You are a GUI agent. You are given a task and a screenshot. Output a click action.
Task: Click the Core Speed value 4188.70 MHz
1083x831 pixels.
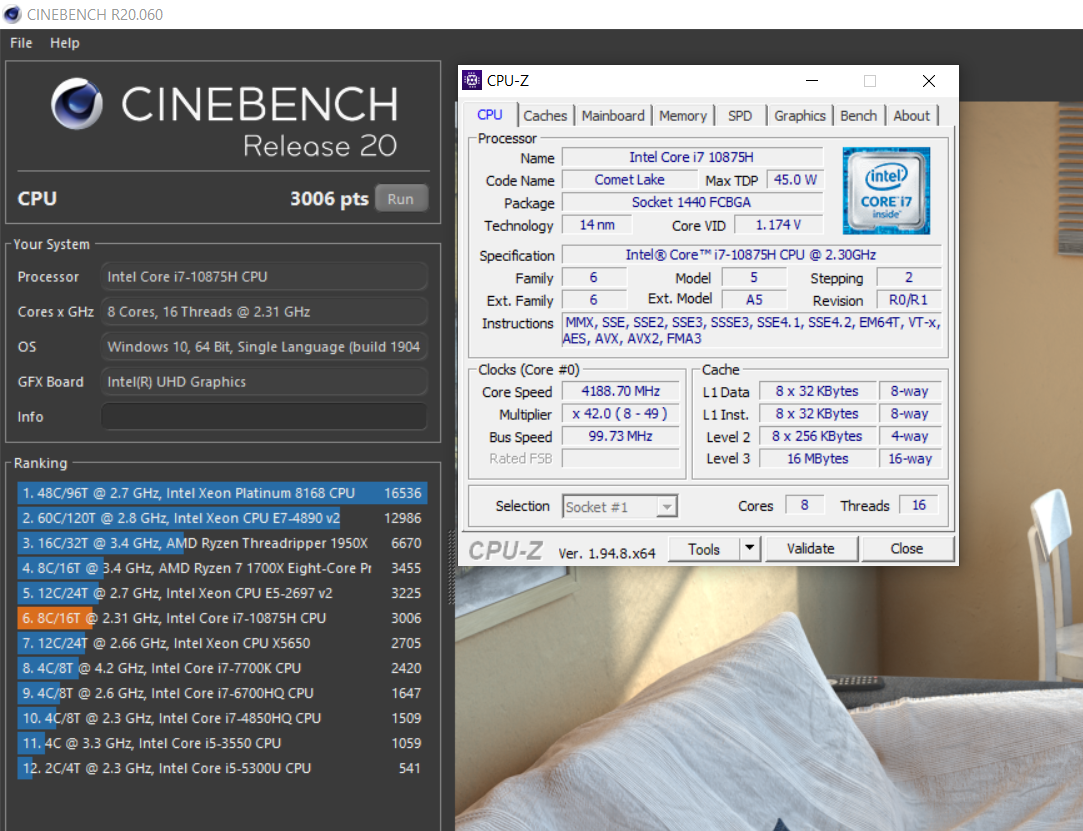click(620, 391)
